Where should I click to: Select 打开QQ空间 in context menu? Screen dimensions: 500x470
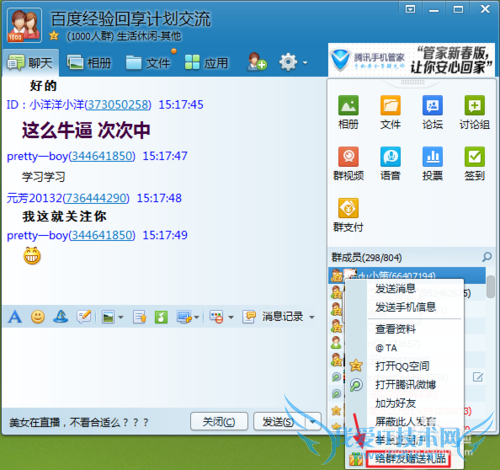pyautogui.click(x=402, y=366)
